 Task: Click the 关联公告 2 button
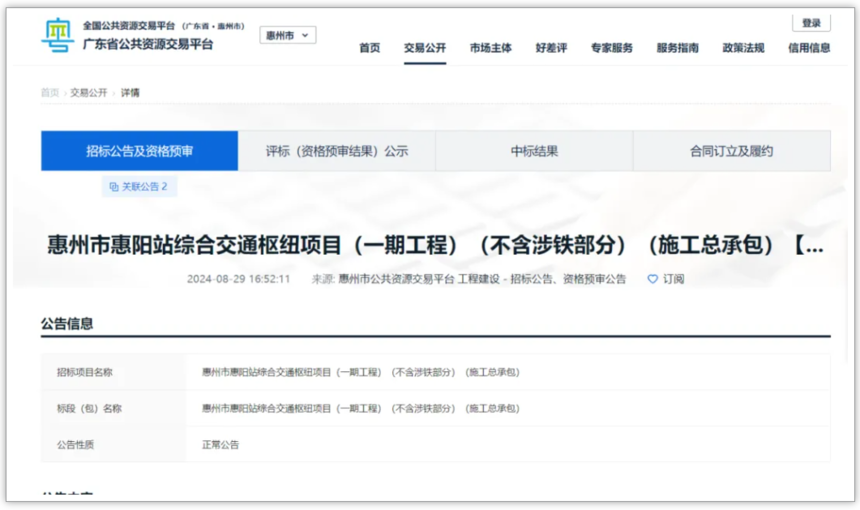click(x=139, y=187)
